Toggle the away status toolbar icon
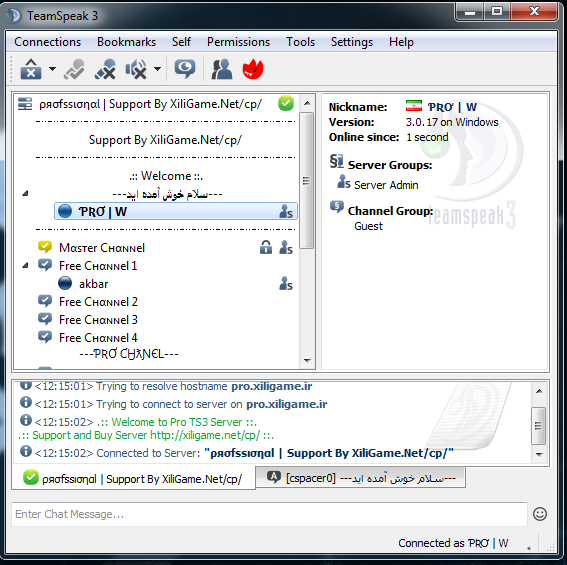Image resolution: width=567 pixels, height=565 pixels. pyautogui.click(x=74, y=69)
